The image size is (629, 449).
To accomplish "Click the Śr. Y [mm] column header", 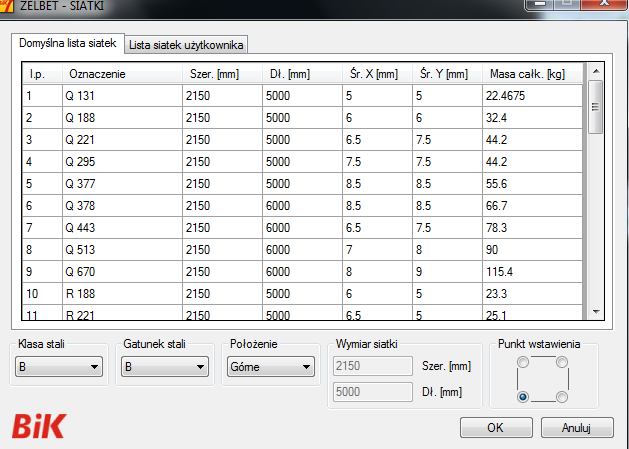I will (447, 74).
